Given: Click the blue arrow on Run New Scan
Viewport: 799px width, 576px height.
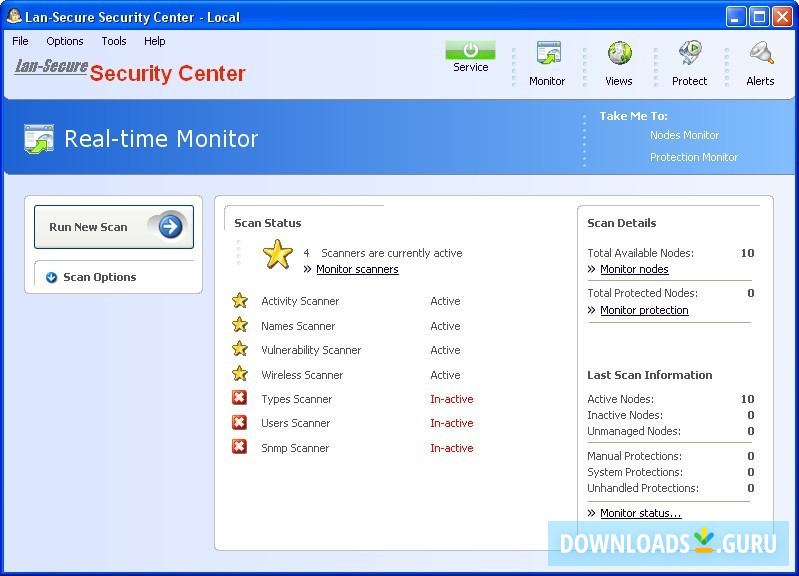Looking at the screenshot, I should (170, 227).
